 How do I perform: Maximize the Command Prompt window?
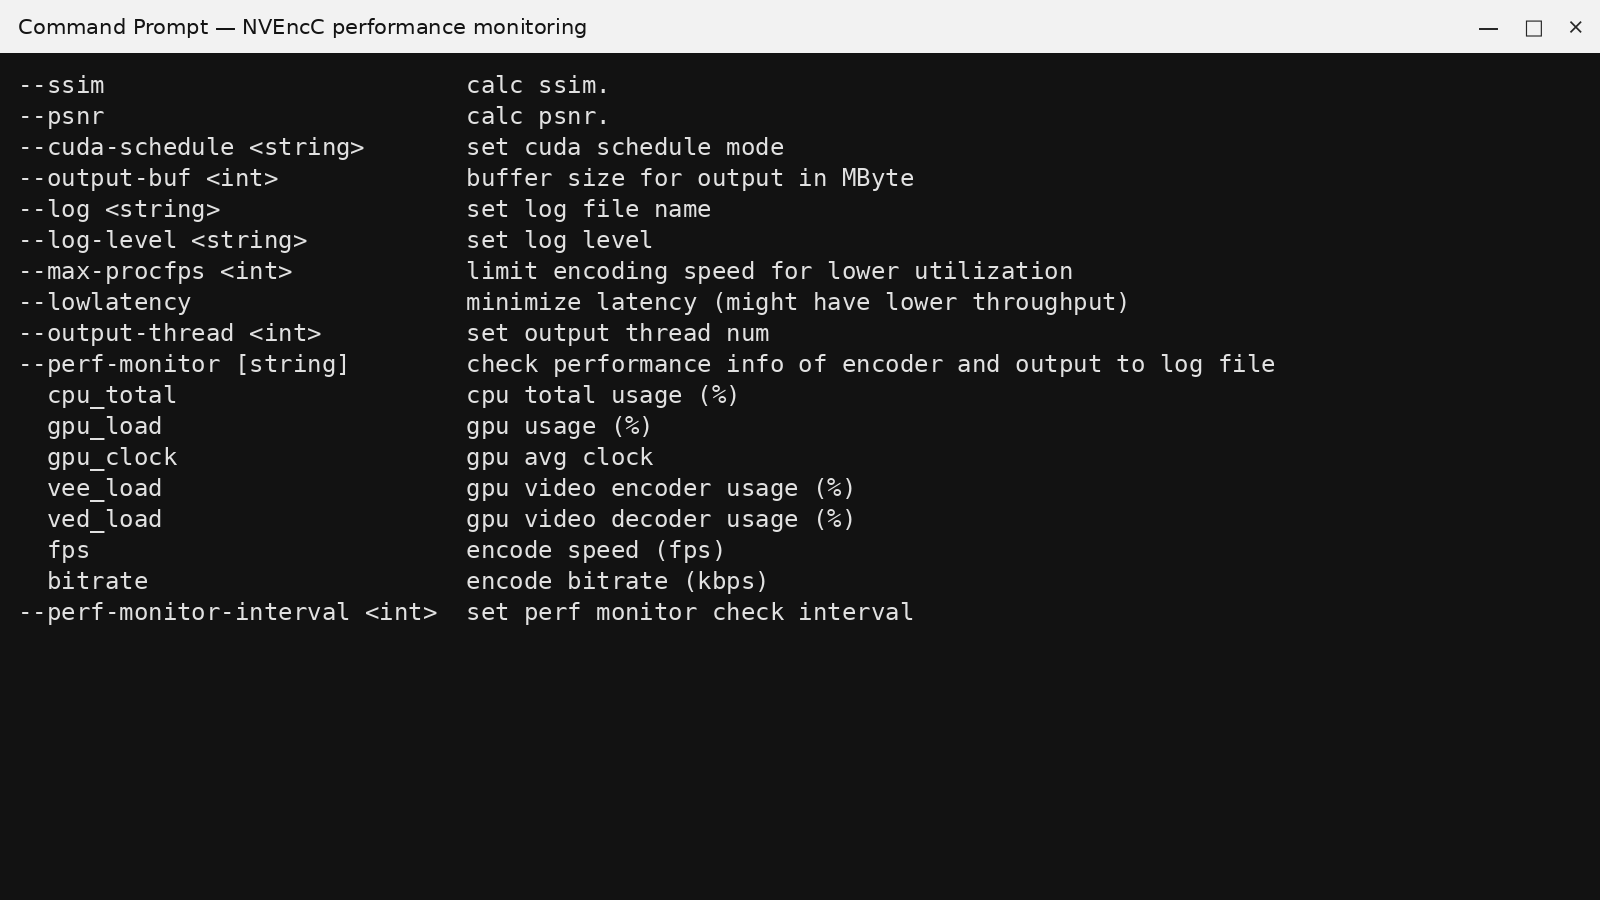(1533, 27)
